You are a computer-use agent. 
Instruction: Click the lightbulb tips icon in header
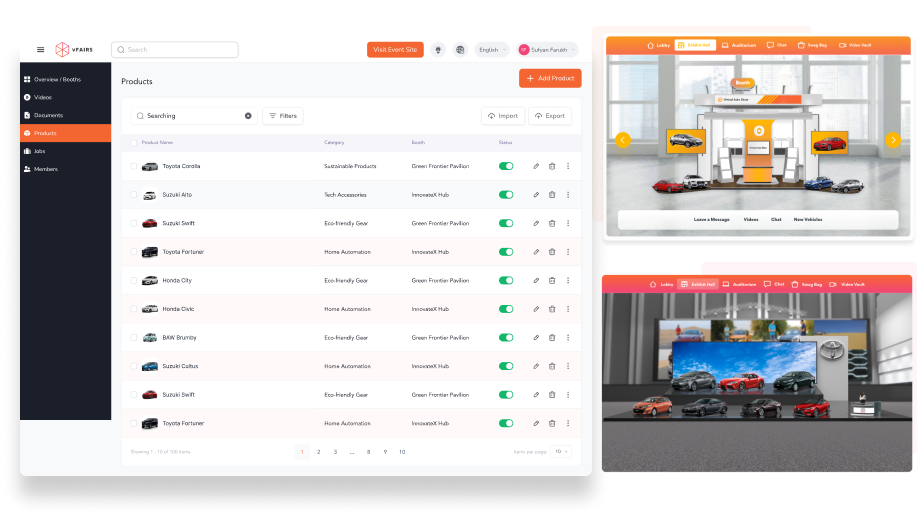pyautogui.click(x=438, y=50)
